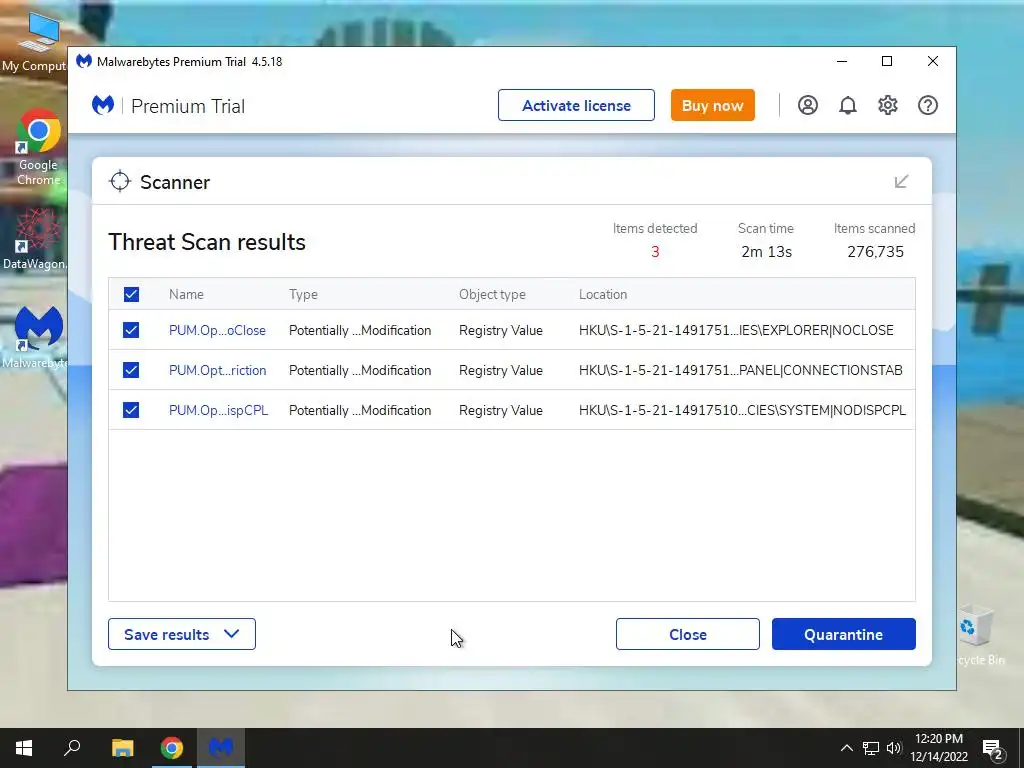The height and width of the screenshot is (768, 1024).
Task: Quarantine the detected items
Action: [844, 634]
